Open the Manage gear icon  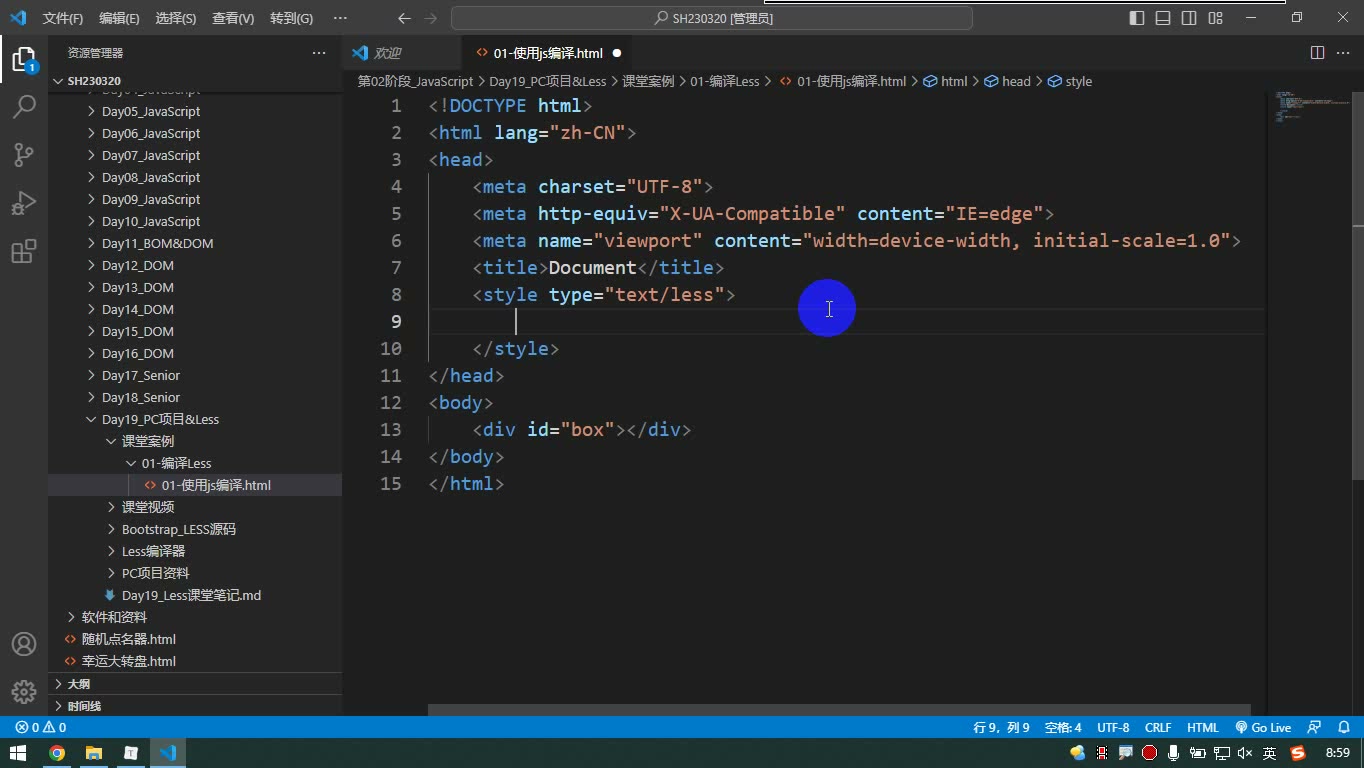(24, 692)
